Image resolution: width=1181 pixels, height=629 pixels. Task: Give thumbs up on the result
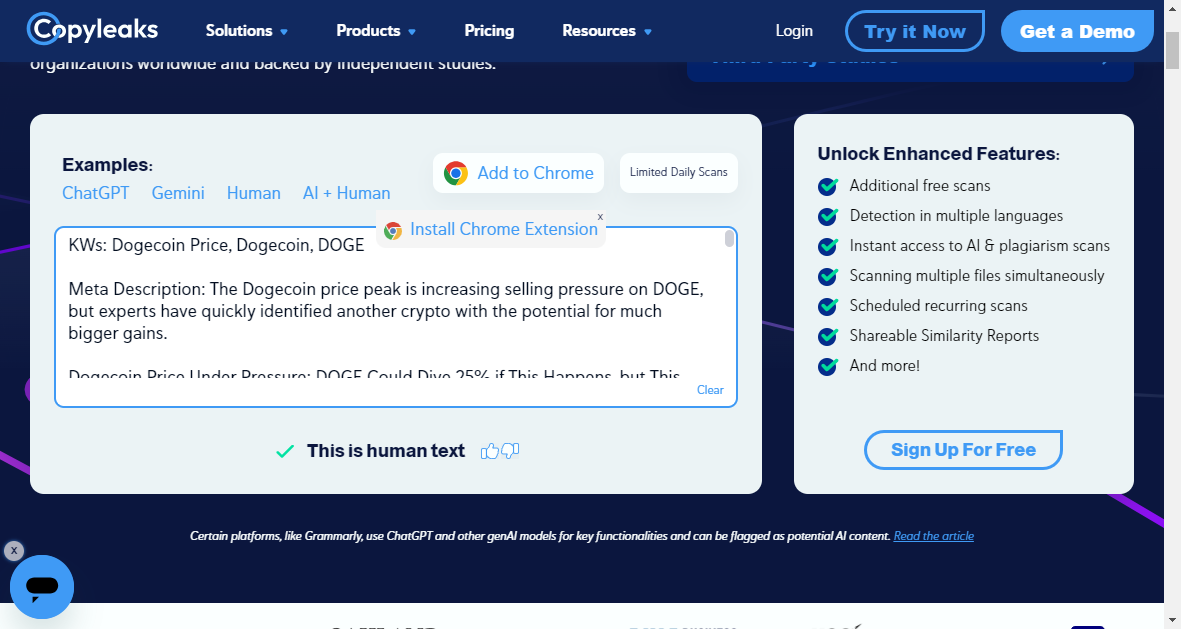(x=490, y=450)
